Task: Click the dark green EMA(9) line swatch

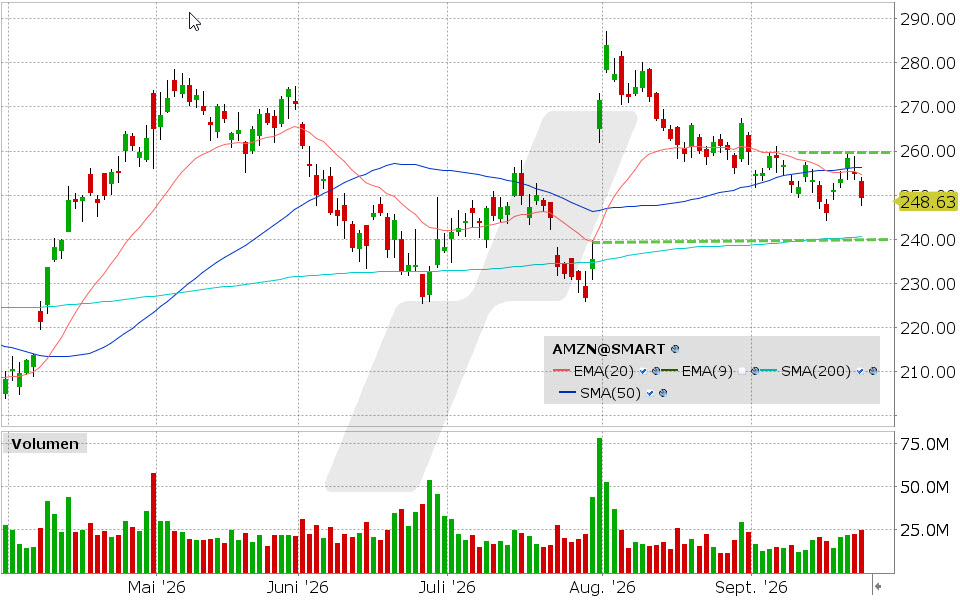Action: (x=670, y=371)
